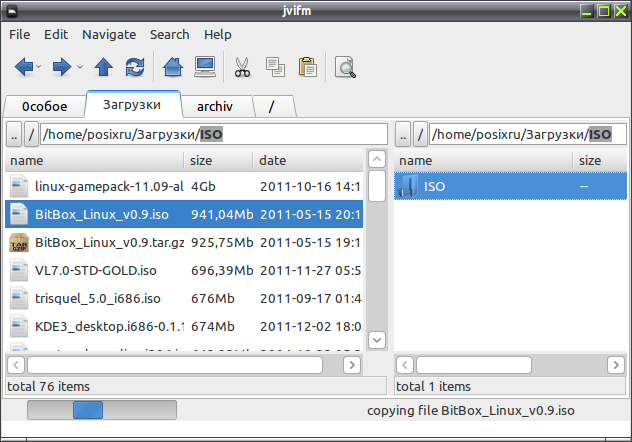Expand Forward button history dropdown arrow

[x=80, y=66]
